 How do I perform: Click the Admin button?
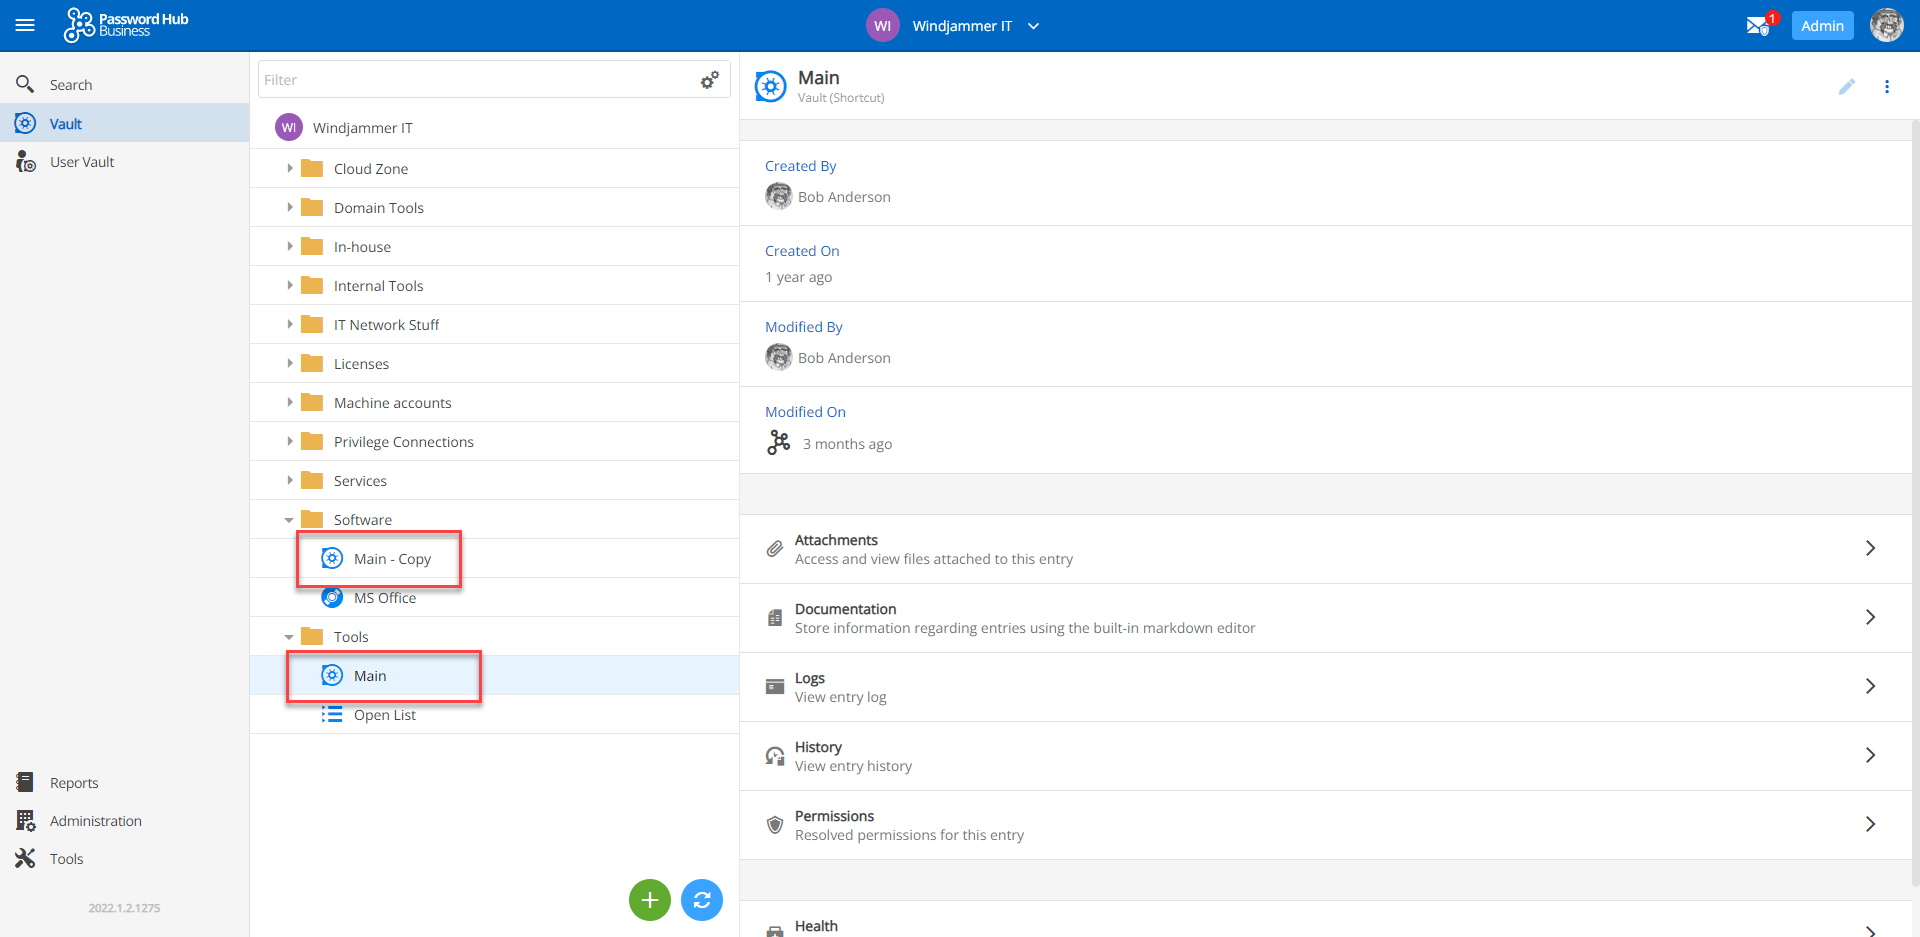point(1822,26)
